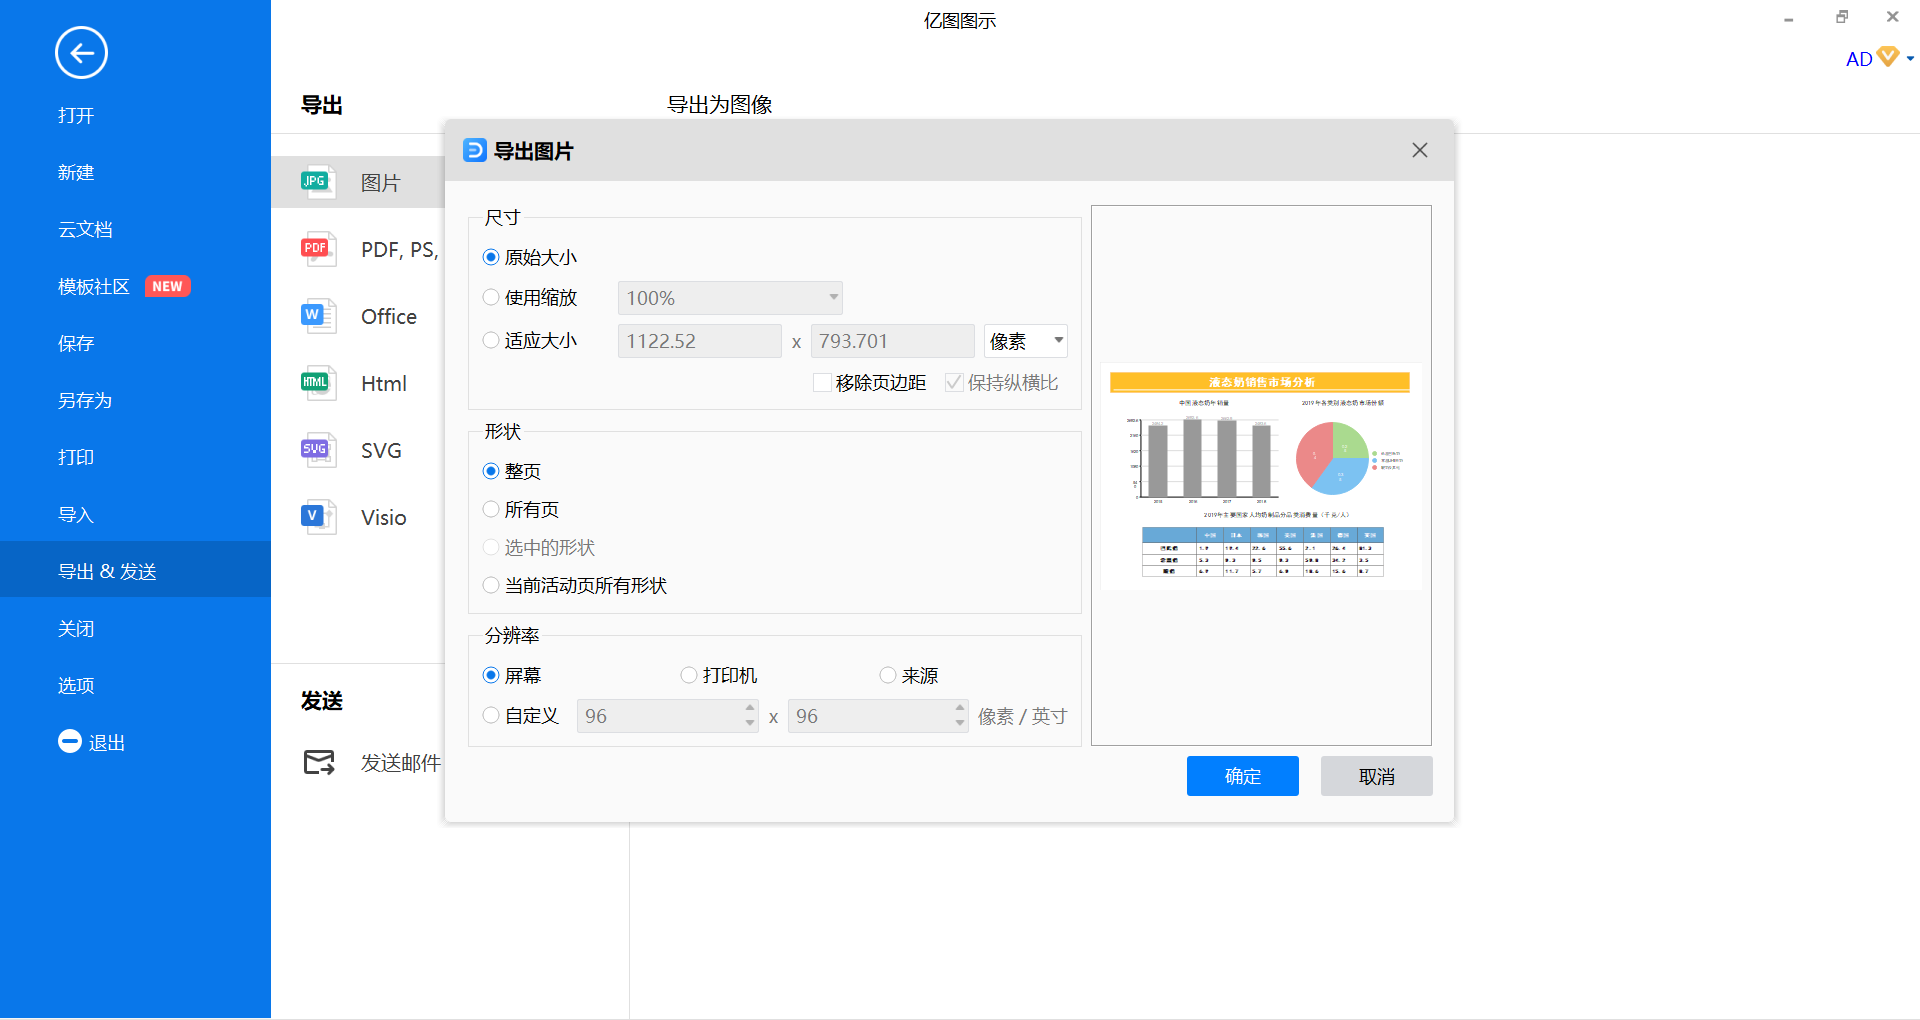Click the width field showing 1122.52
Viewport: 1920px width, 1020px height.
point(700,341)
